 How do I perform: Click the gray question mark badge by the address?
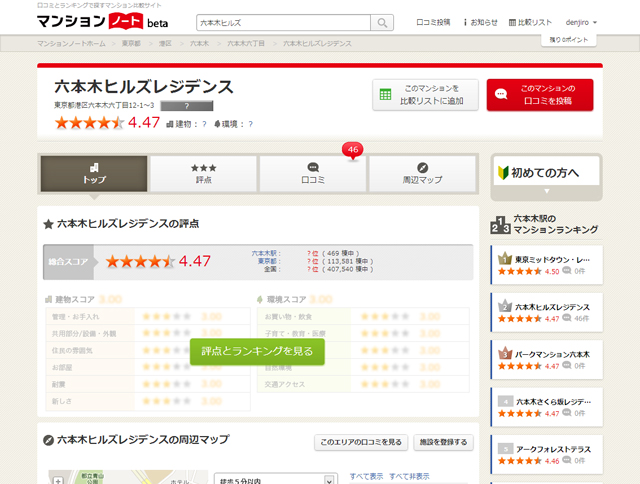187,106
